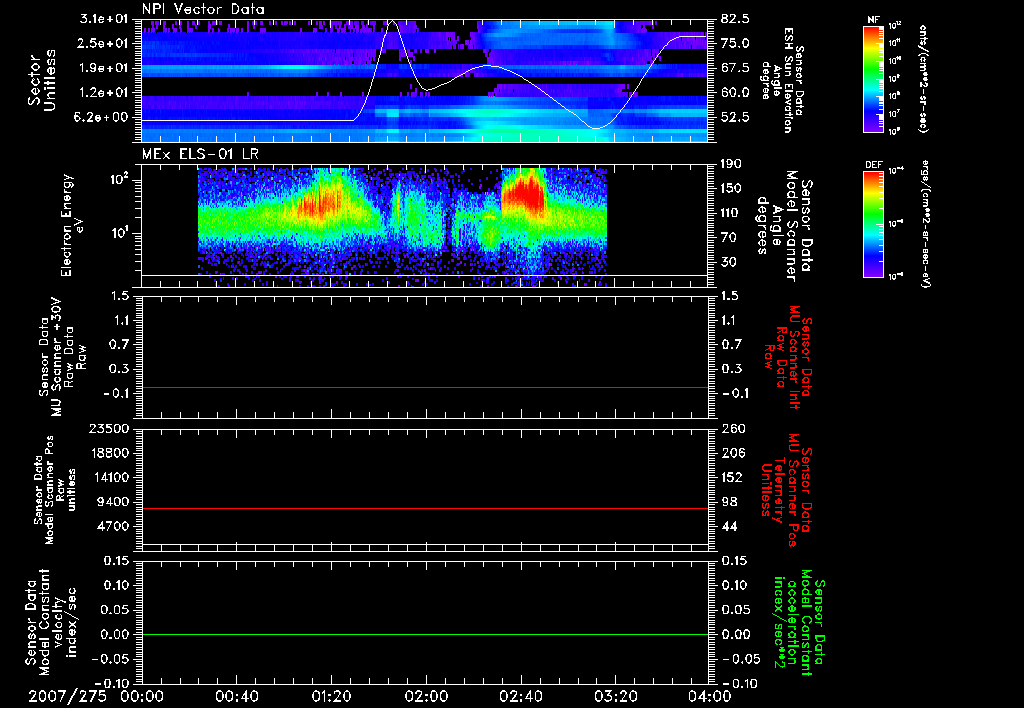Click the "75.0" sun elevation tick label
The height and width of the screenshot is (708, 1024).
coord(735,43)
